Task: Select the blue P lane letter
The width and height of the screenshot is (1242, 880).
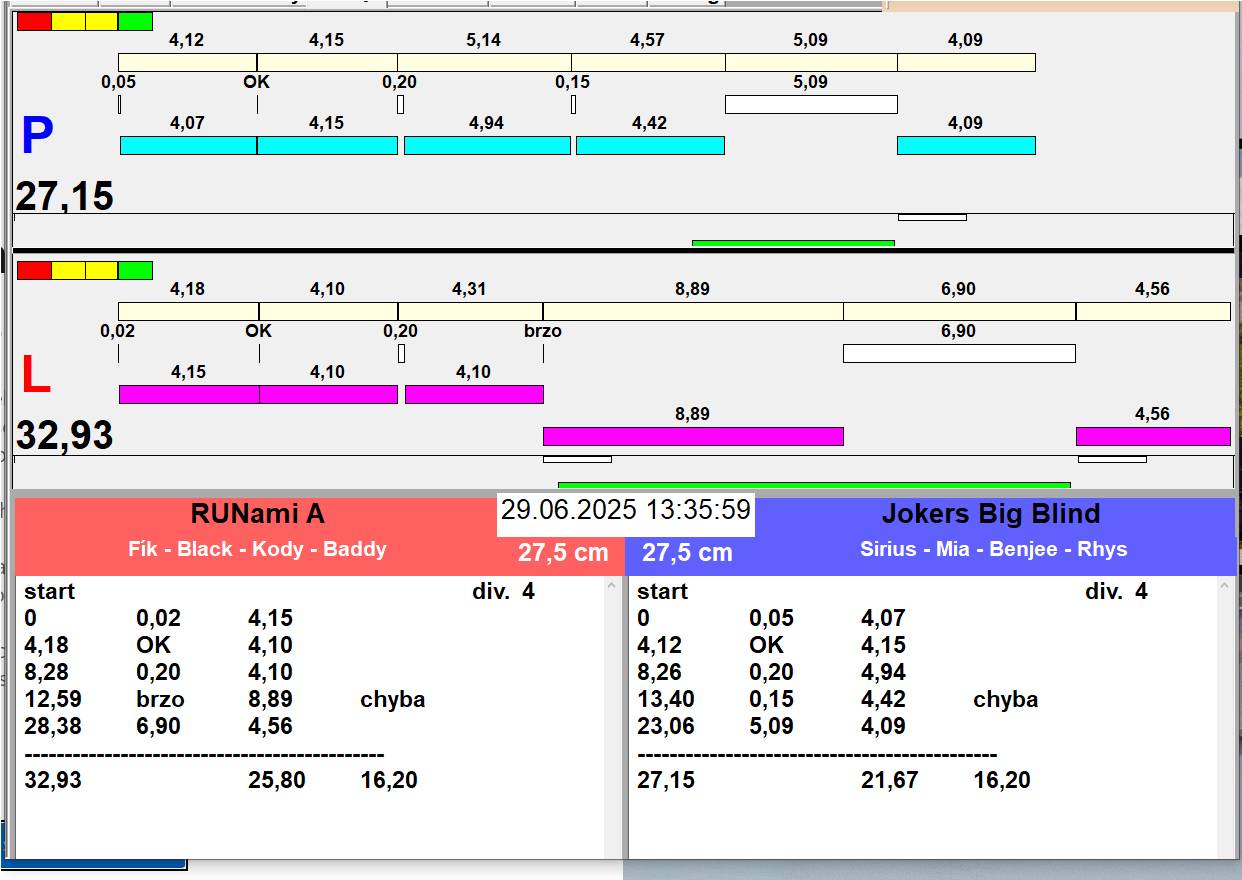Action: [x=37, y=137]
